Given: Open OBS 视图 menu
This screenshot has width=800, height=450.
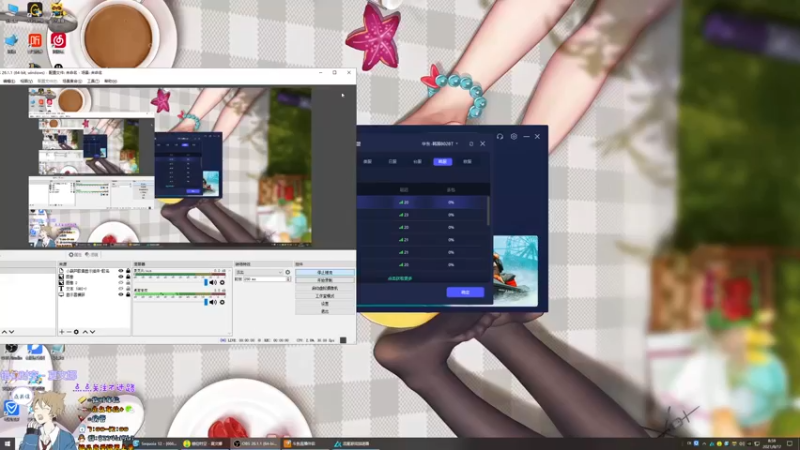Looking at the screenshot, I should tap(27, 81).
